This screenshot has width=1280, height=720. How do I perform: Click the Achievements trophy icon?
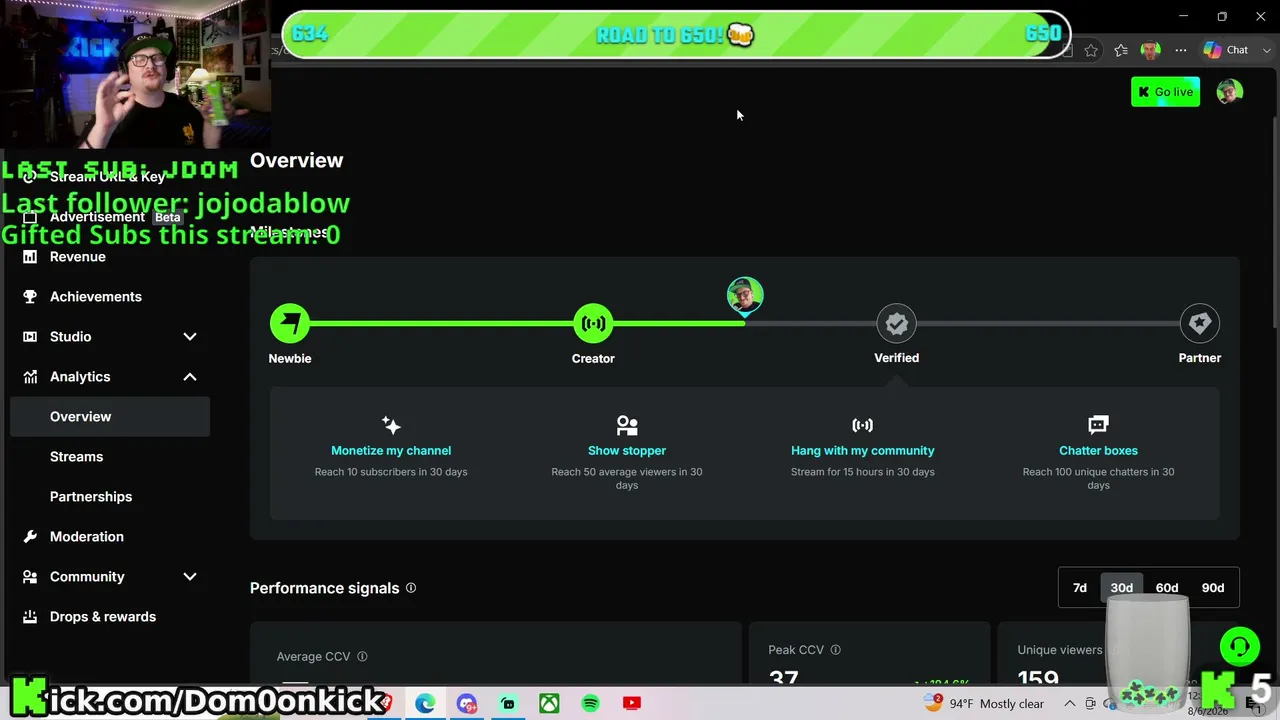pyautogui.click(x=30, y=297)
